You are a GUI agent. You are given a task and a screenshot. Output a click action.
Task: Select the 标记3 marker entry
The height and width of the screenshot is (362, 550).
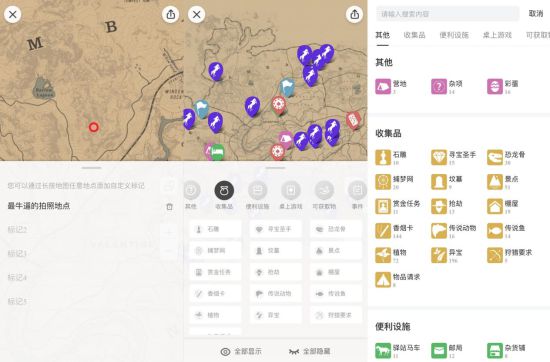click(x=17, y=254)
